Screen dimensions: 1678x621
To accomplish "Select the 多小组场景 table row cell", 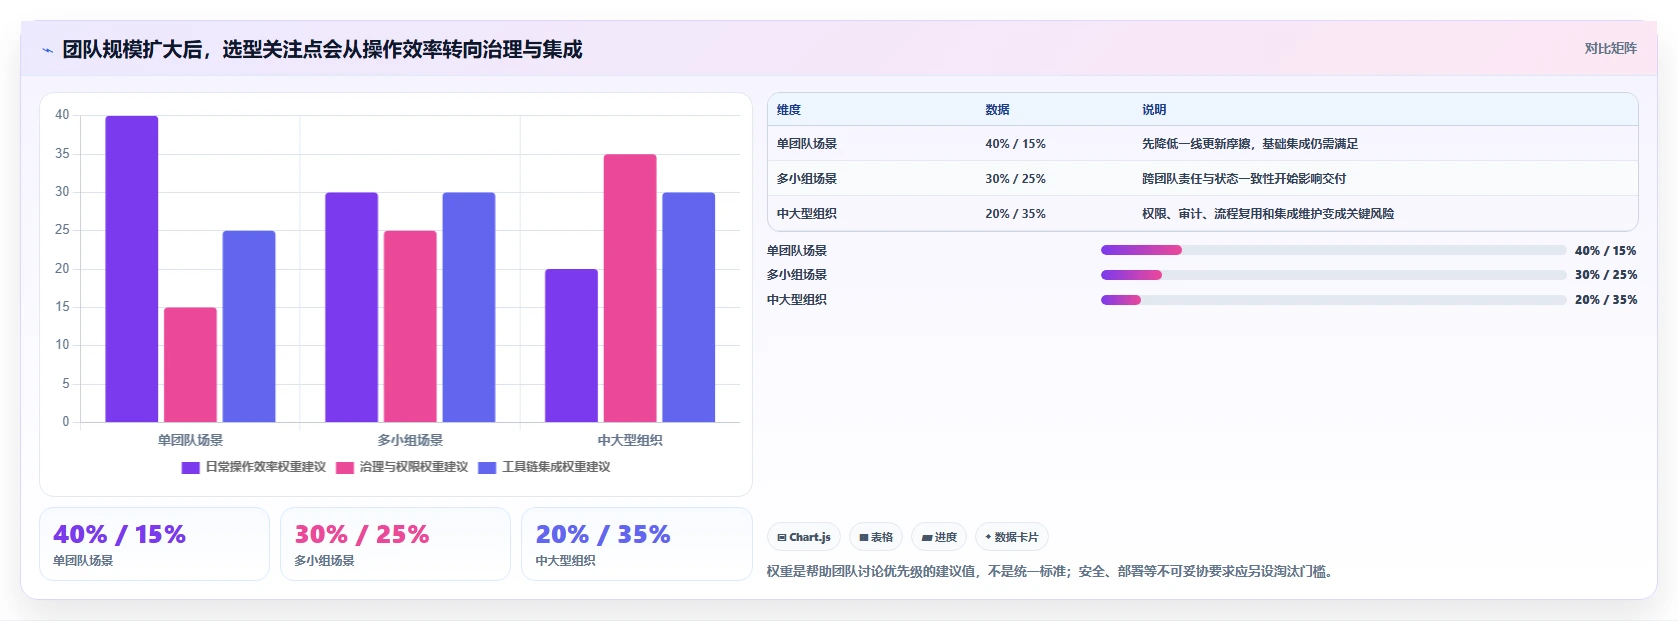I will 807,179.
